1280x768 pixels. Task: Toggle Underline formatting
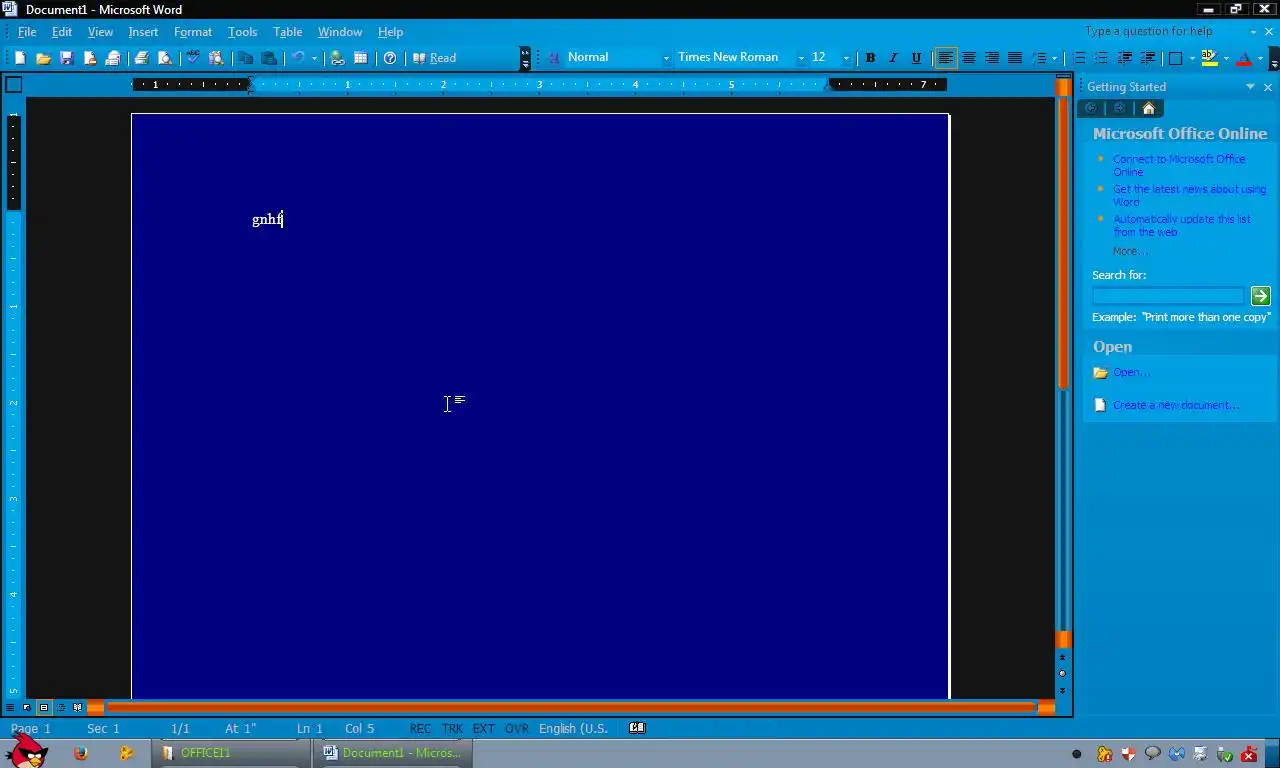click(916, 58)
